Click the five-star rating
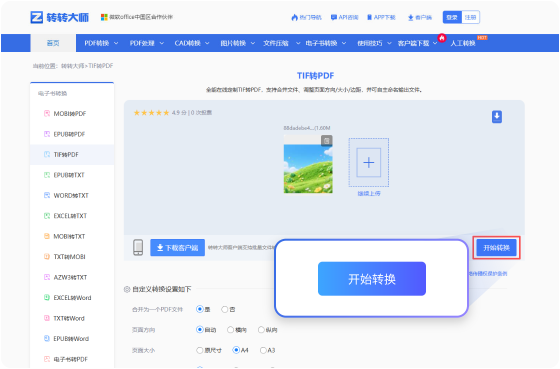The width and height of the screenshot is (560, 369). coord(151,113)
